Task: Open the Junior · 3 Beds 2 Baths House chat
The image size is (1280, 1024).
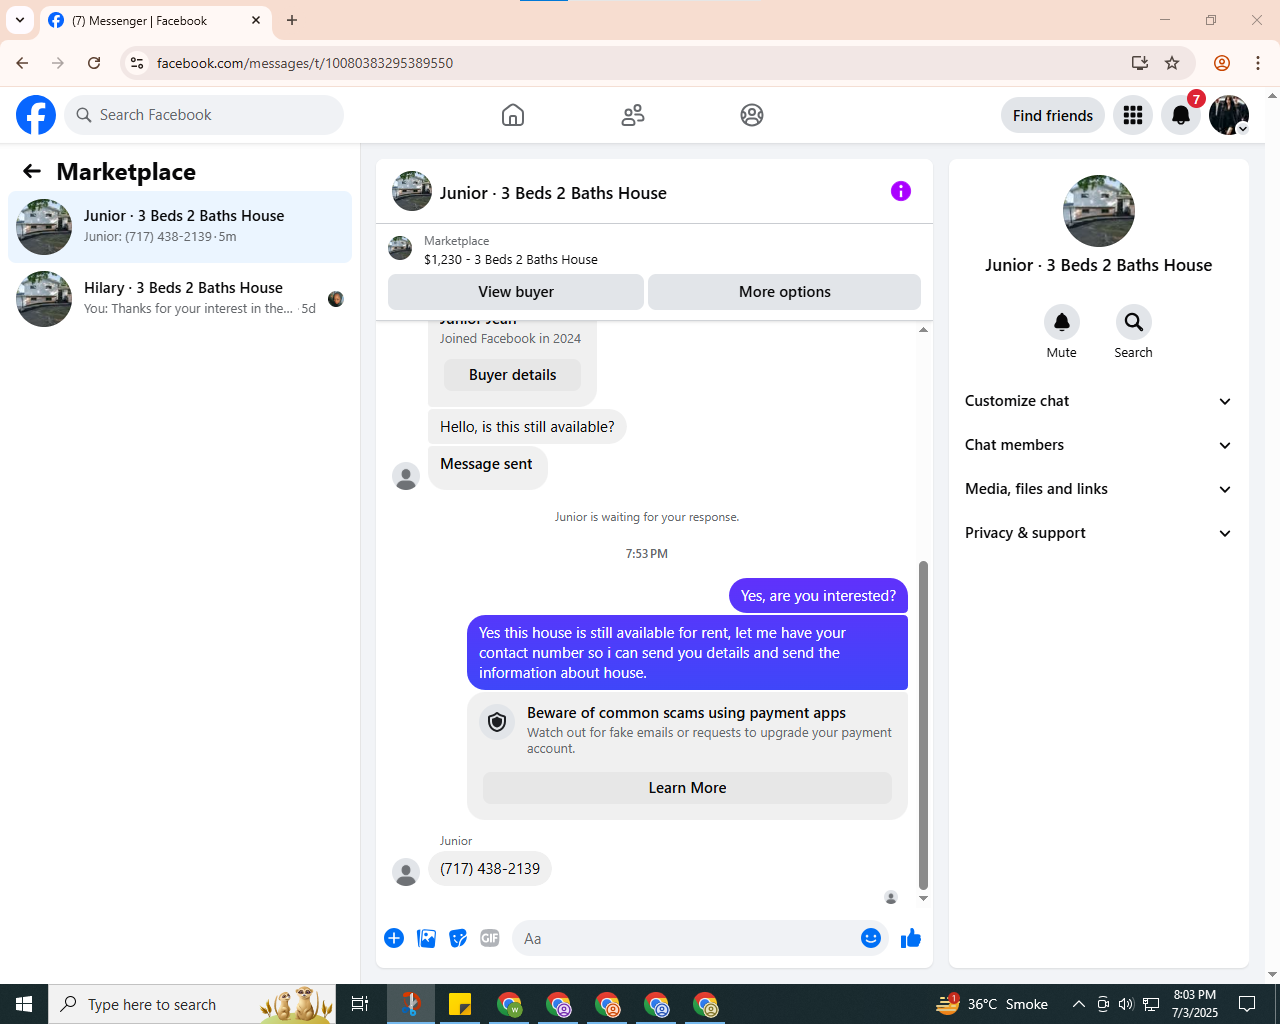Action: point(180,227)
